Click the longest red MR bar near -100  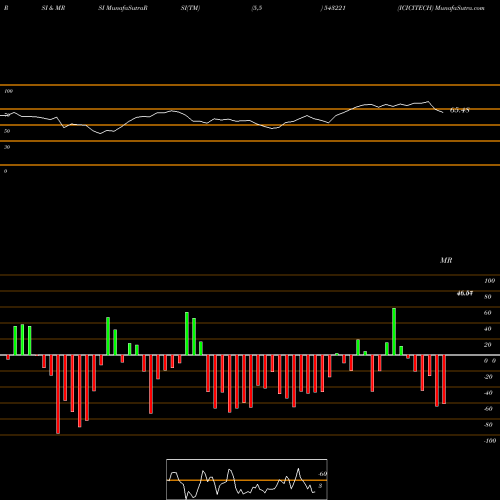[x=58, y=394]
